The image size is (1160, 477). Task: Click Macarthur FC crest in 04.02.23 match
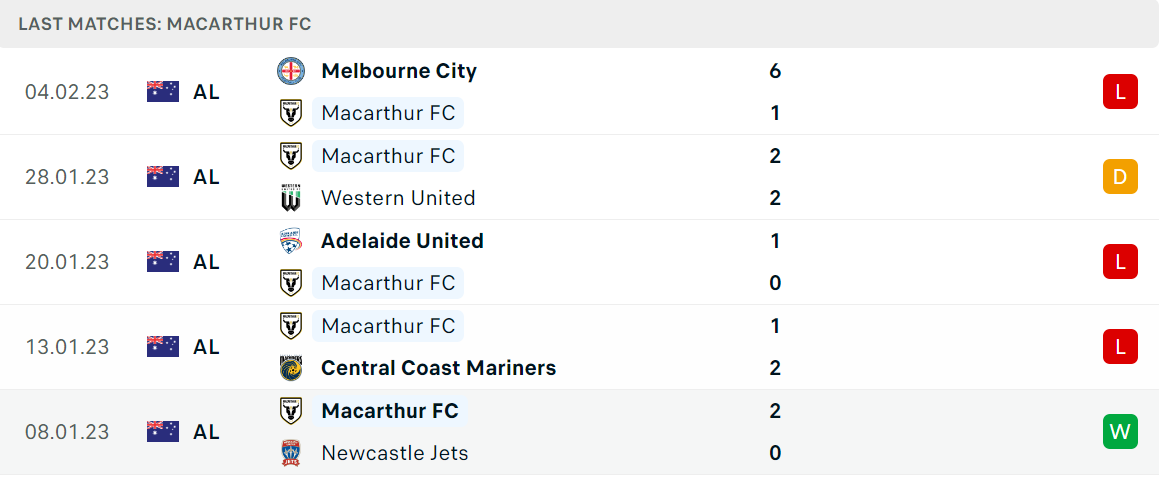tap(291, 113)
